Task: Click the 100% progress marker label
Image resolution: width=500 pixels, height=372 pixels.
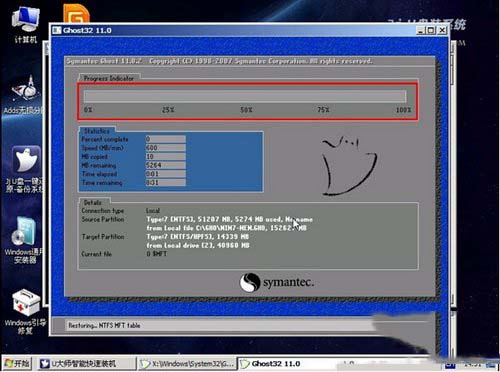Action: click(x=403, y=110)
